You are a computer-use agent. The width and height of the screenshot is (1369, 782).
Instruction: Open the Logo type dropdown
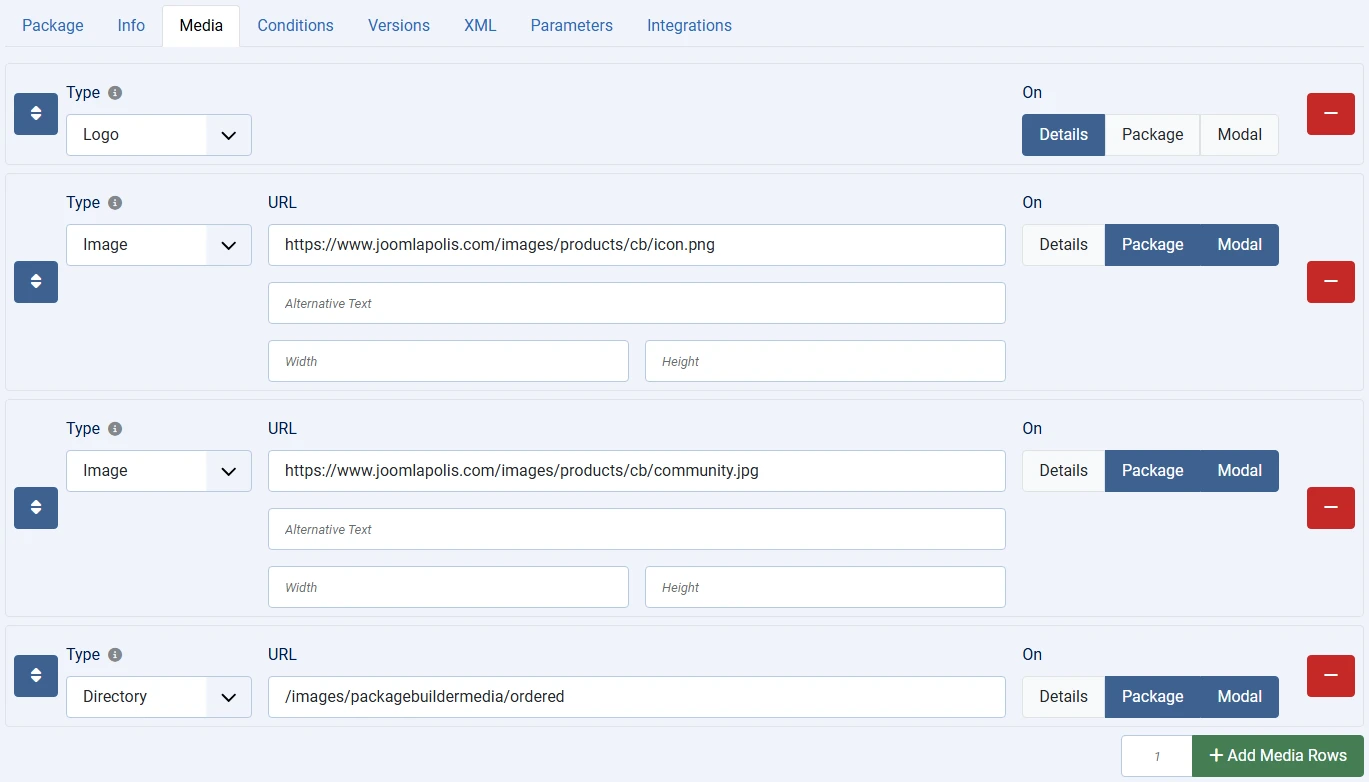pos(159,135)
